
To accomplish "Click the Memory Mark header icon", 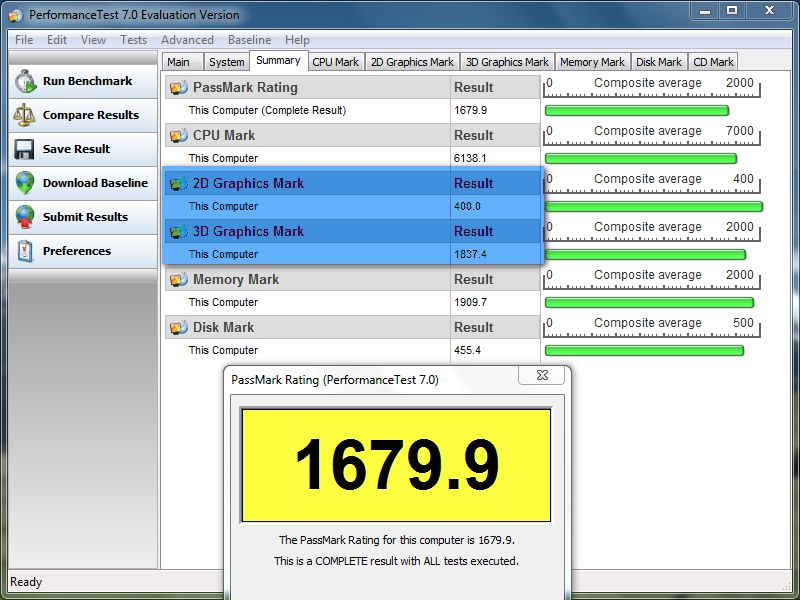I will click(x=179, y=280).
